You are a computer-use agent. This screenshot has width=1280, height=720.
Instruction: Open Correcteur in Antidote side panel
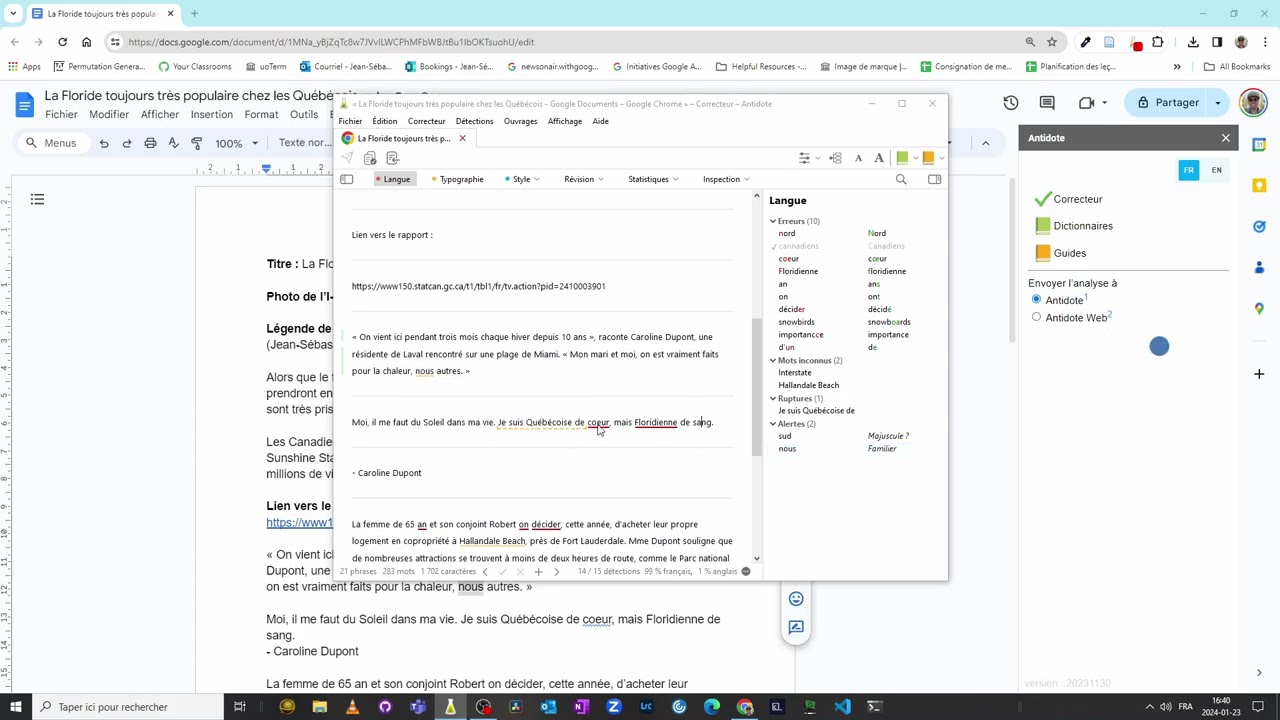[x=1068, y=199]
